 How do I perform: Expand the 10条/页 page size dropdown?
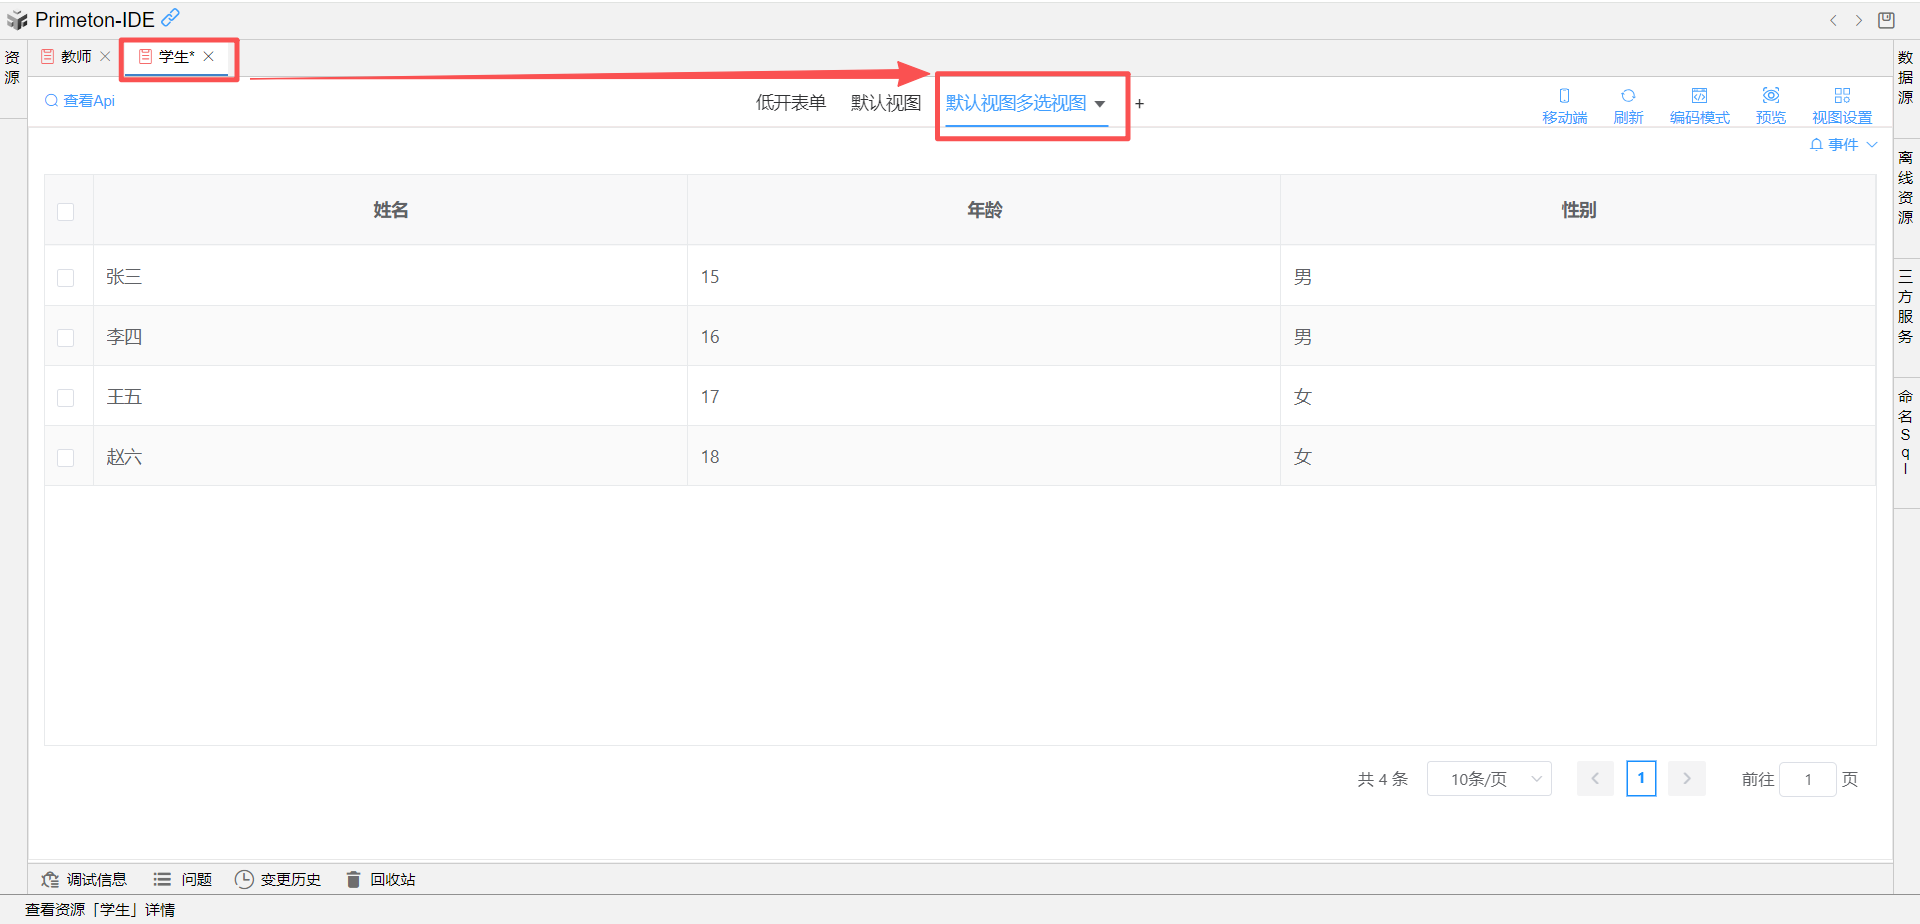point(1489,779)
